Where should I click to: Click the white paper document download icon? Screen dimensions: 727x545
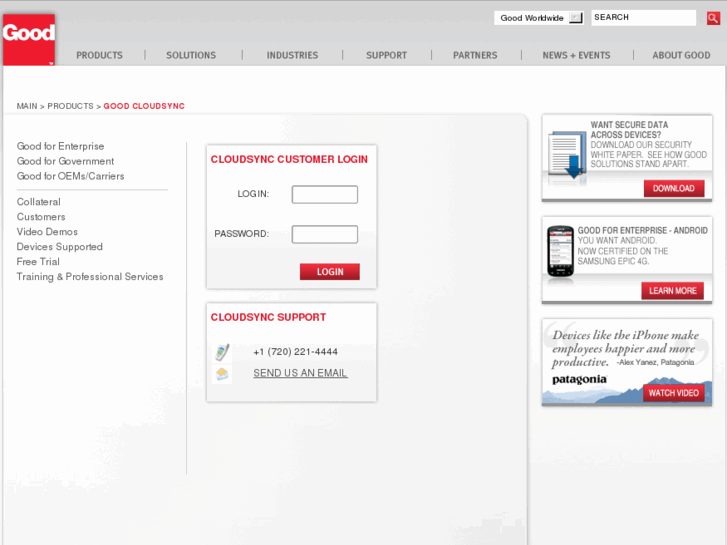pyautogui.click(x=567, y=155)
